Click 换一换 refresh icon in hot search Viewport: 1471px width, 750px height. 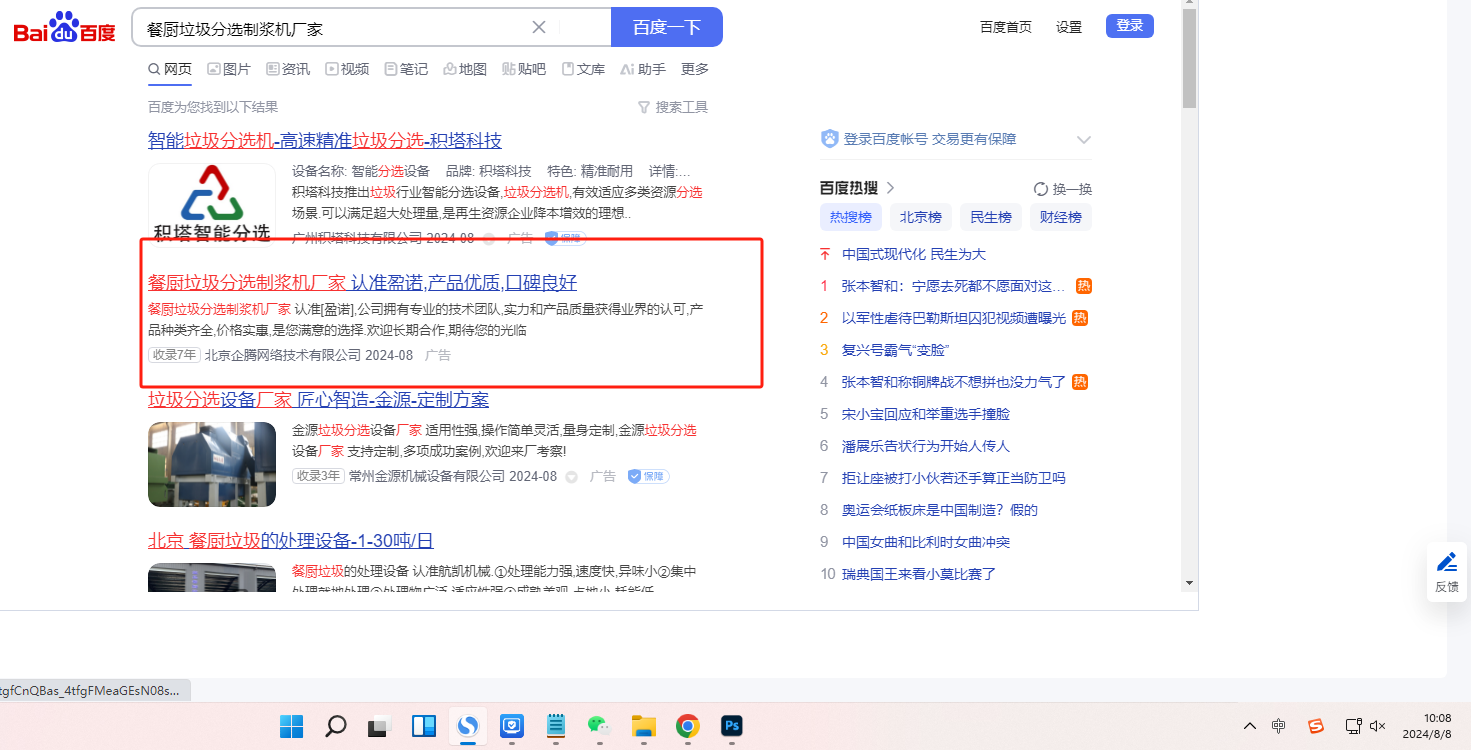(1041, 189)
